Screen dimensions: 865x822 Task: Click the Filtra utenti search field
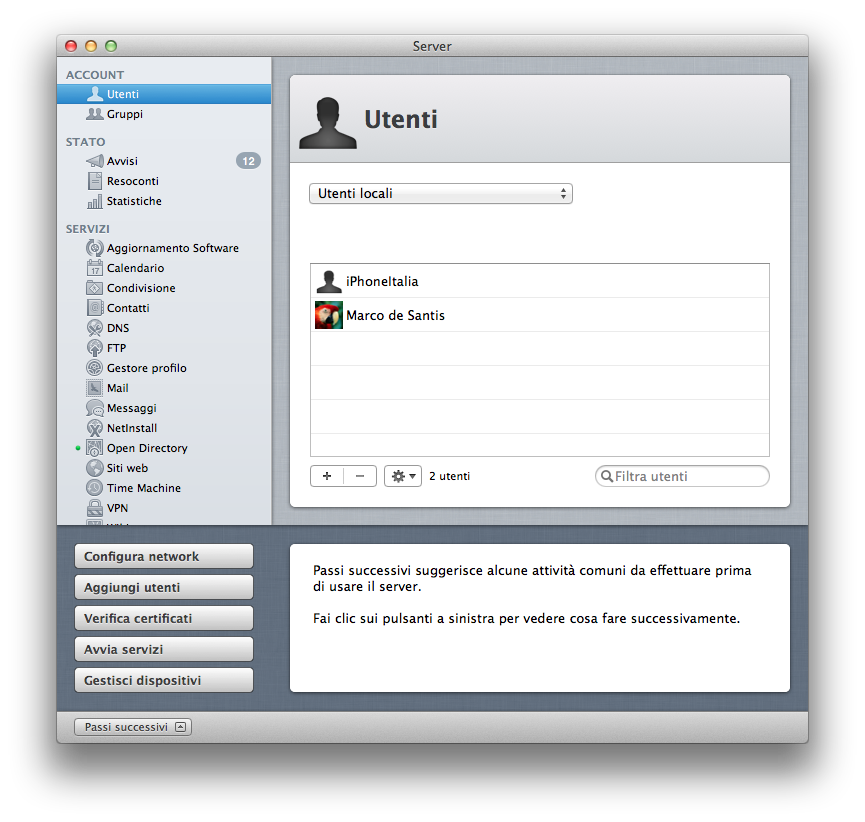(682, 476)
